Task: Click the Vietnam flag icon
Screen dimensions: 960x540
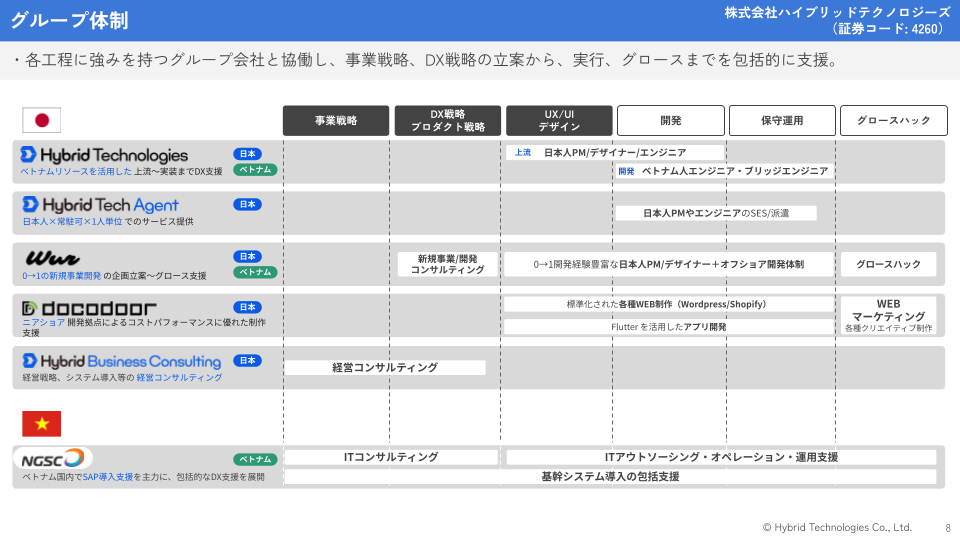Action: coord(42,424)
